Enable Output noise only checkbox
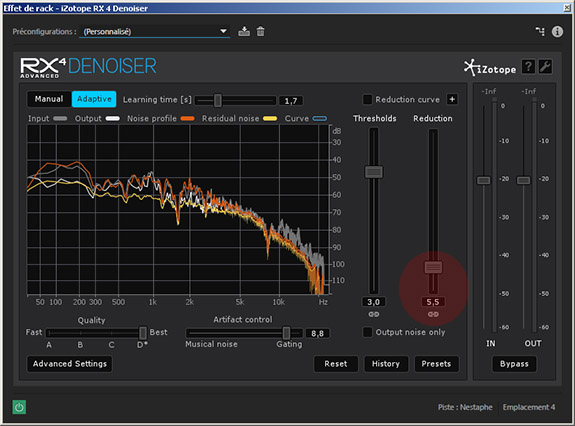The height and width of the screenshot is (426, 575). [367, 332]
